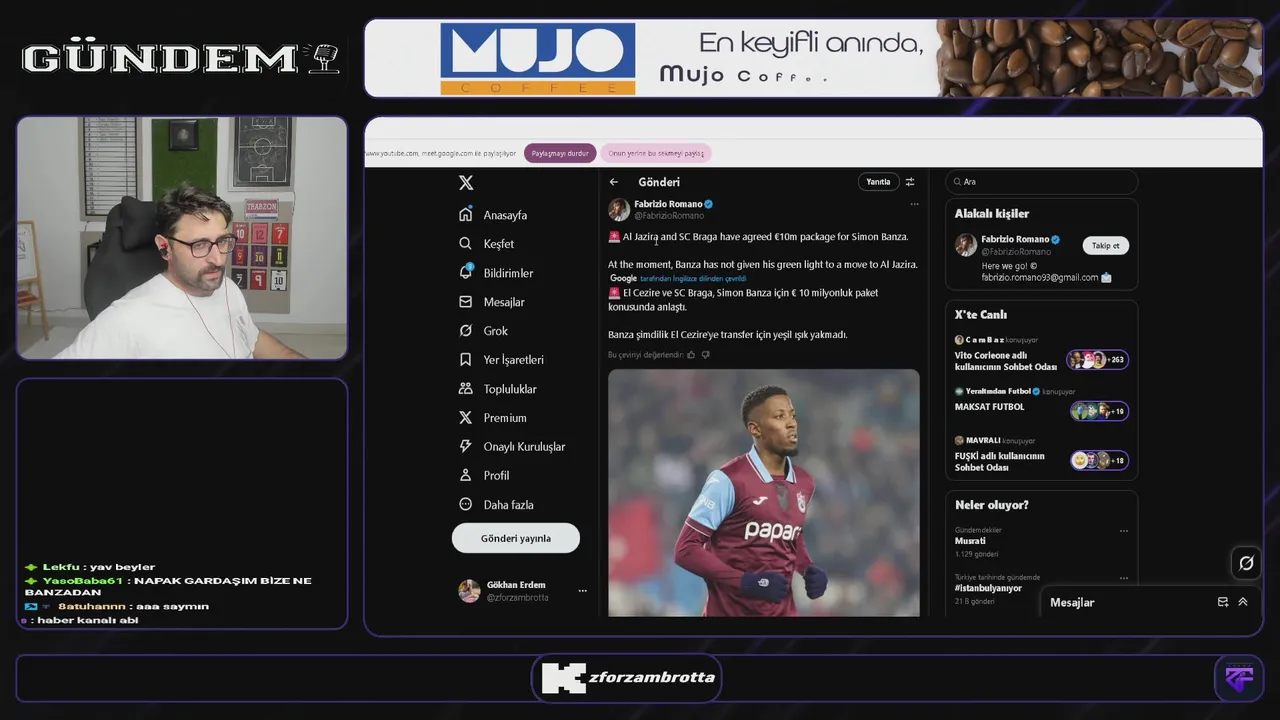This screenshot has height=720, width=1280.
Task: Click the Yanıtla button
Action: click(878, 182)
